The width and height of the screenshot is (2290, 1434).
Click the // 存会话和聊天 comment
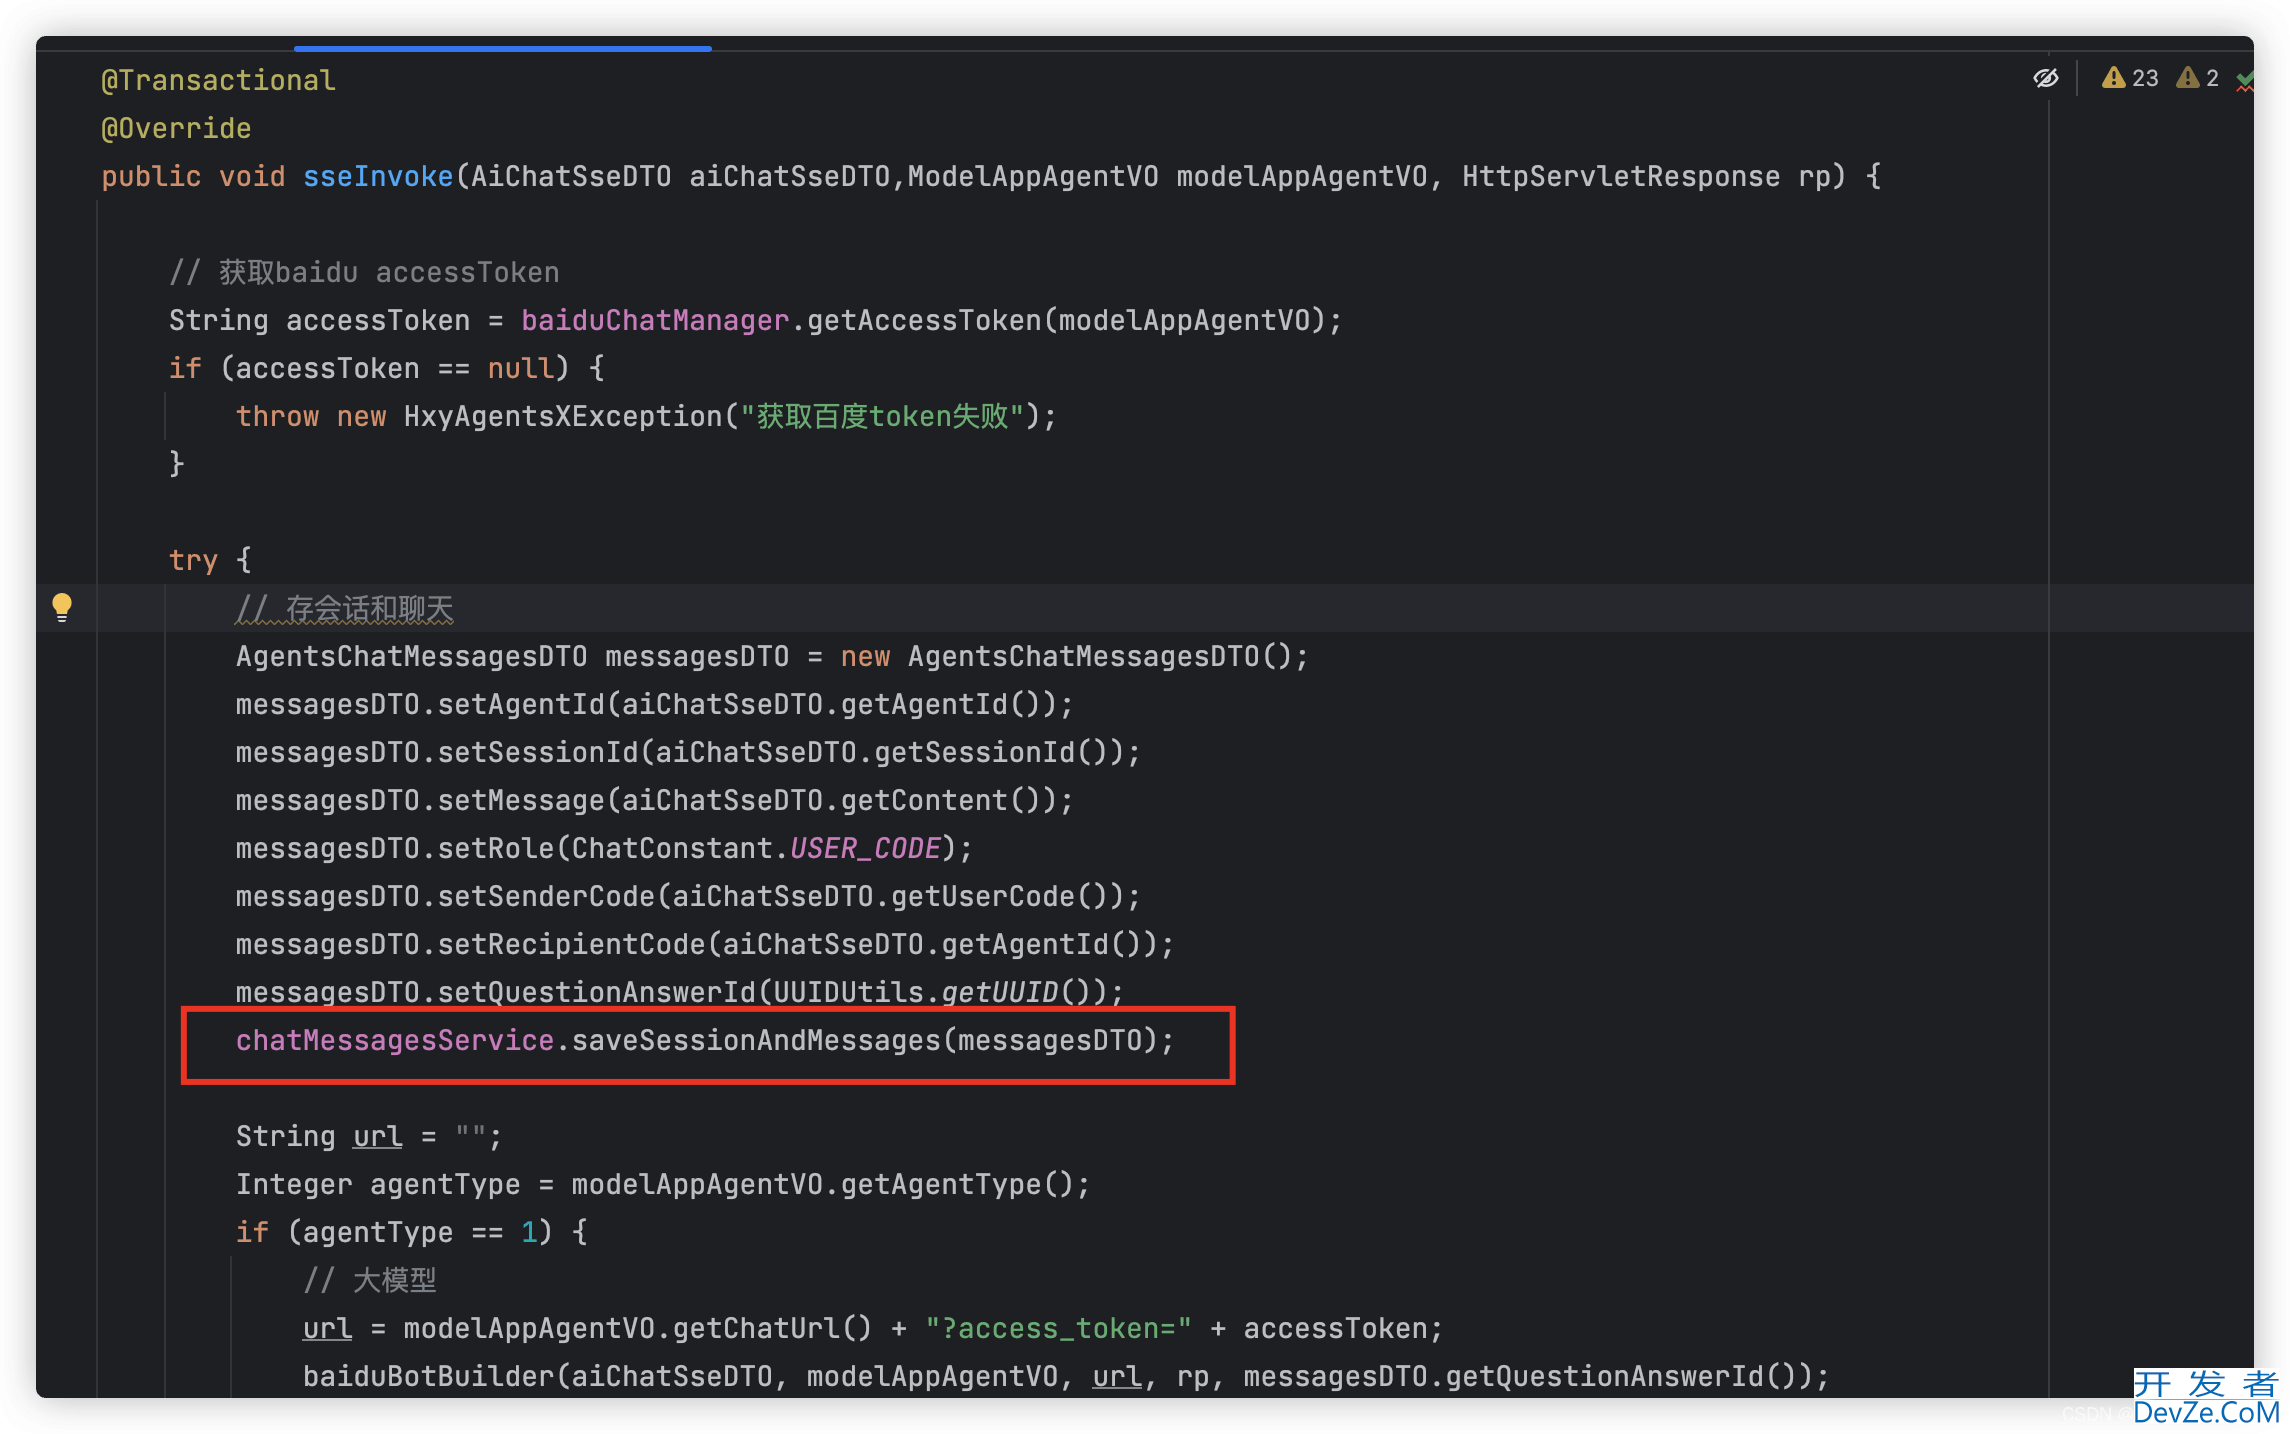[x=344, y=608]
